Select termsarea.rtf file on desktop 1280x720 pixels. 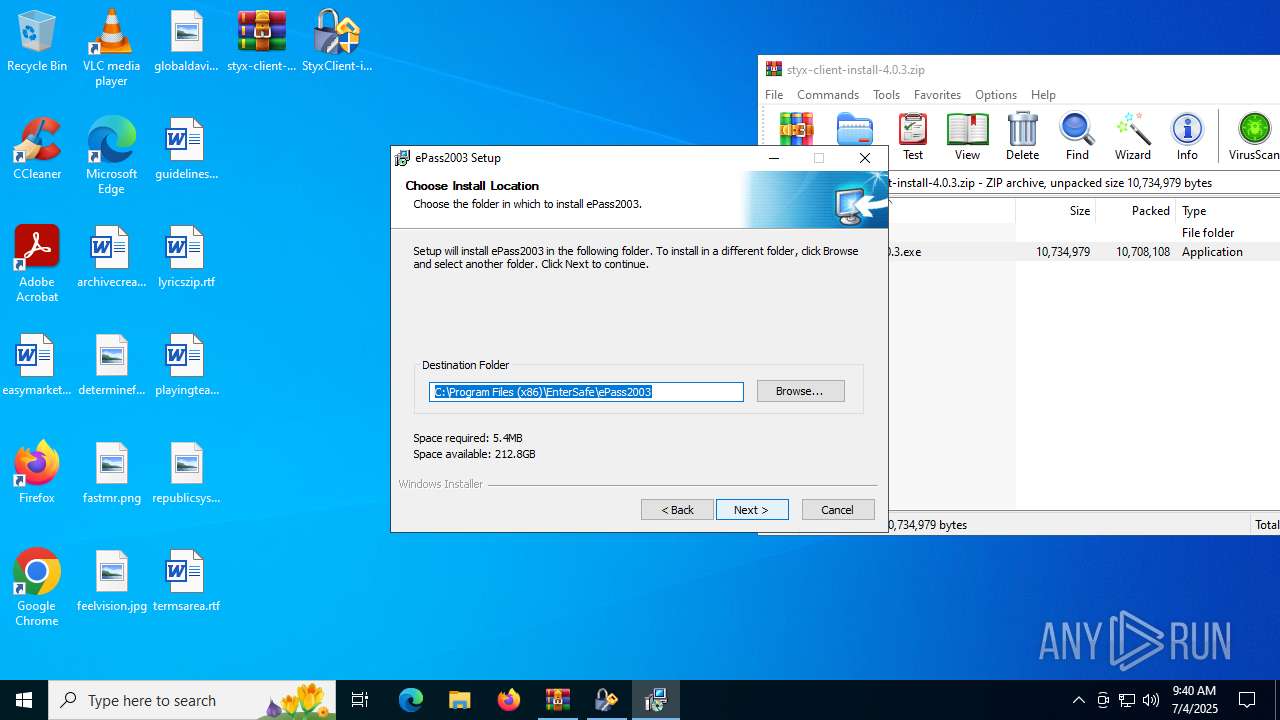186,581
